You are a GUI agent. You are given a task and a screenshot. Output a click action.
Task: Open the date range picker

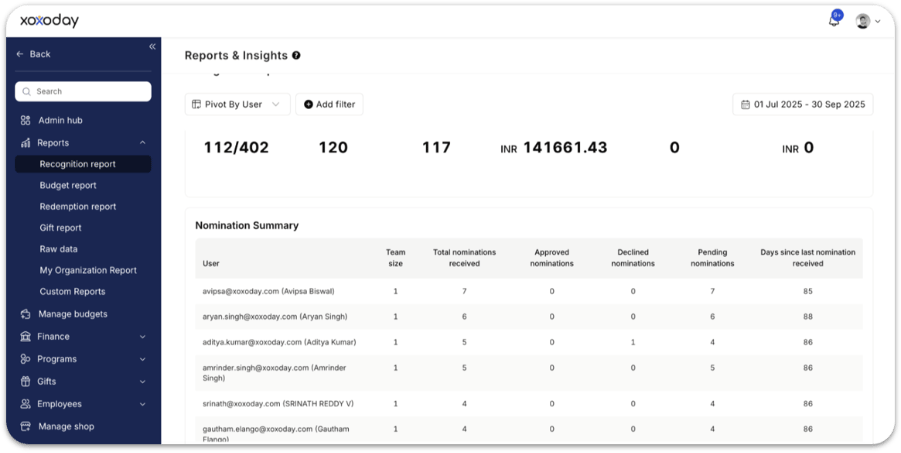click(x=803, y=104)
